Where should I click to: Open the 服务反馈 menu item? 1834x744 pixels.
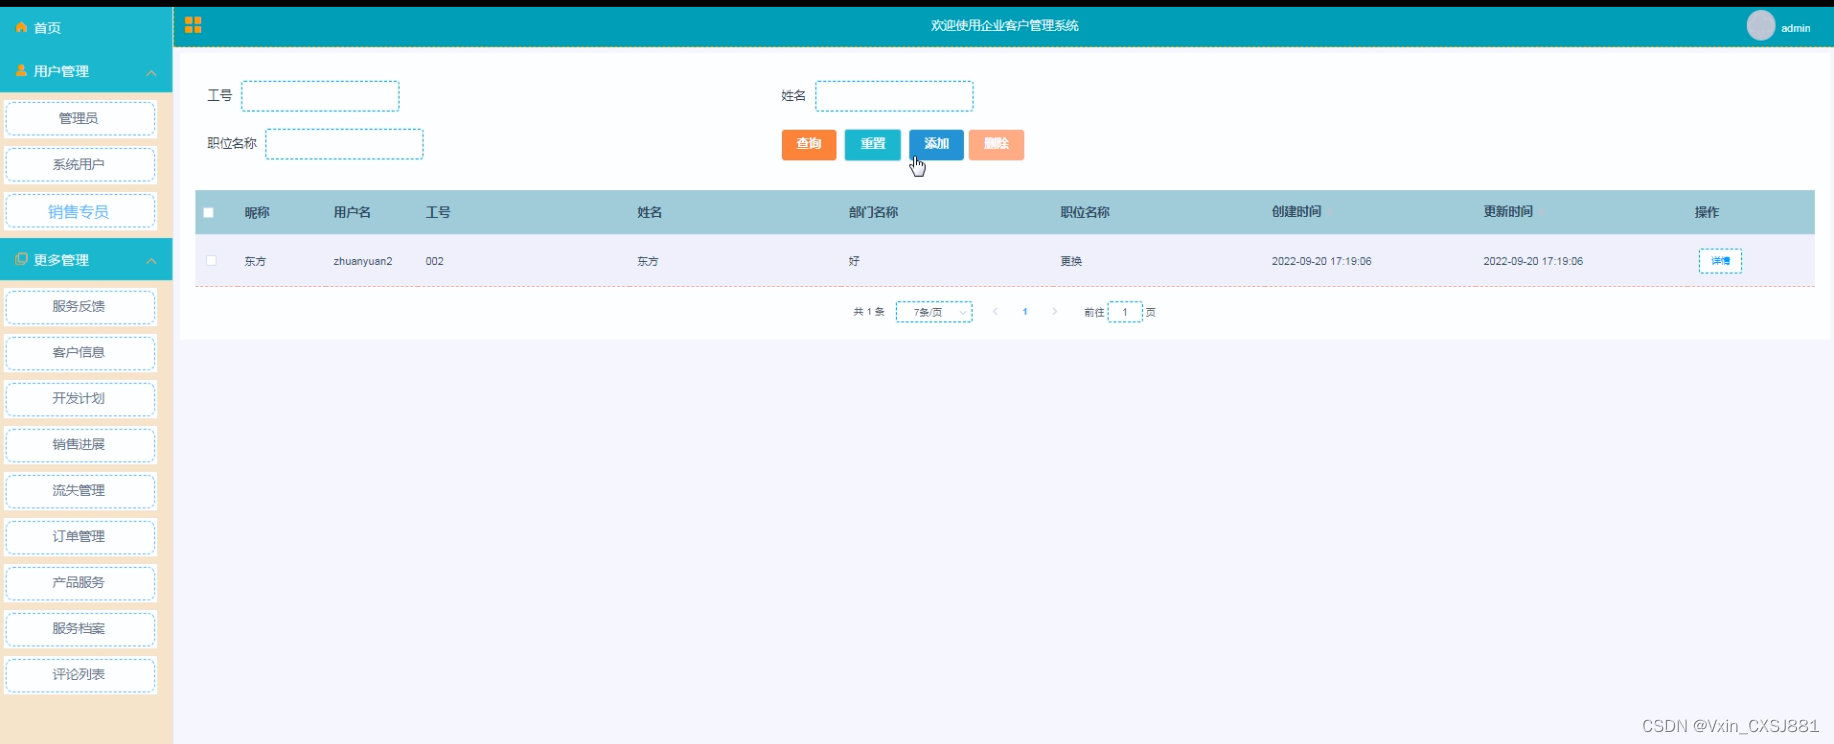pyautogui.click(x=80, y=306)
